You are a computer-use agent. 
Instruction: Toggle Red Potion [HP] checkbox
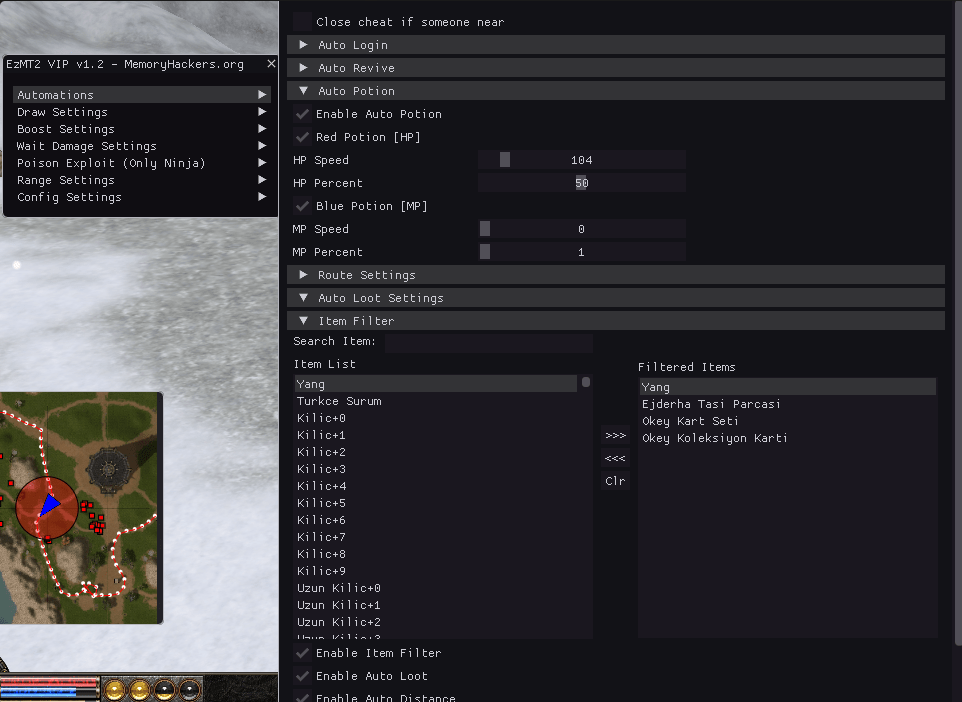(x=302, y=137)
